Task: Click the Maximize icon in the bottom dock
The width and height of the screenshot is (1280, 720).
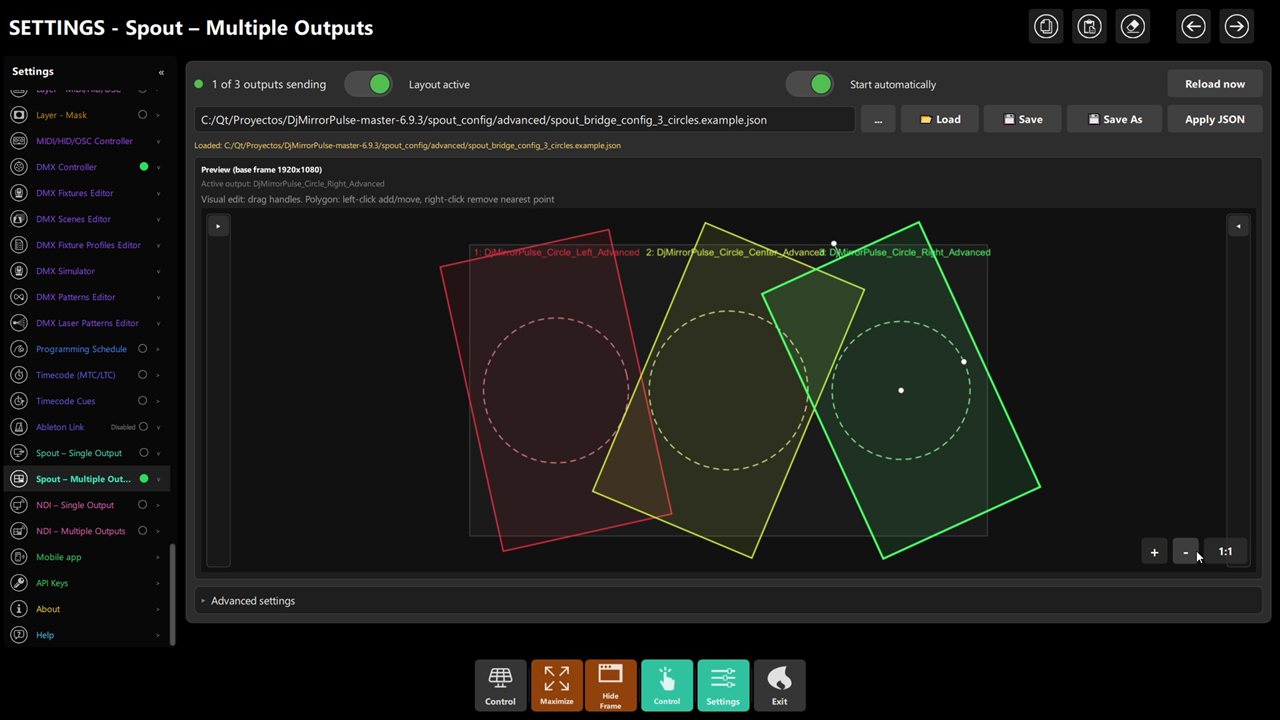Action: (557, 685)
